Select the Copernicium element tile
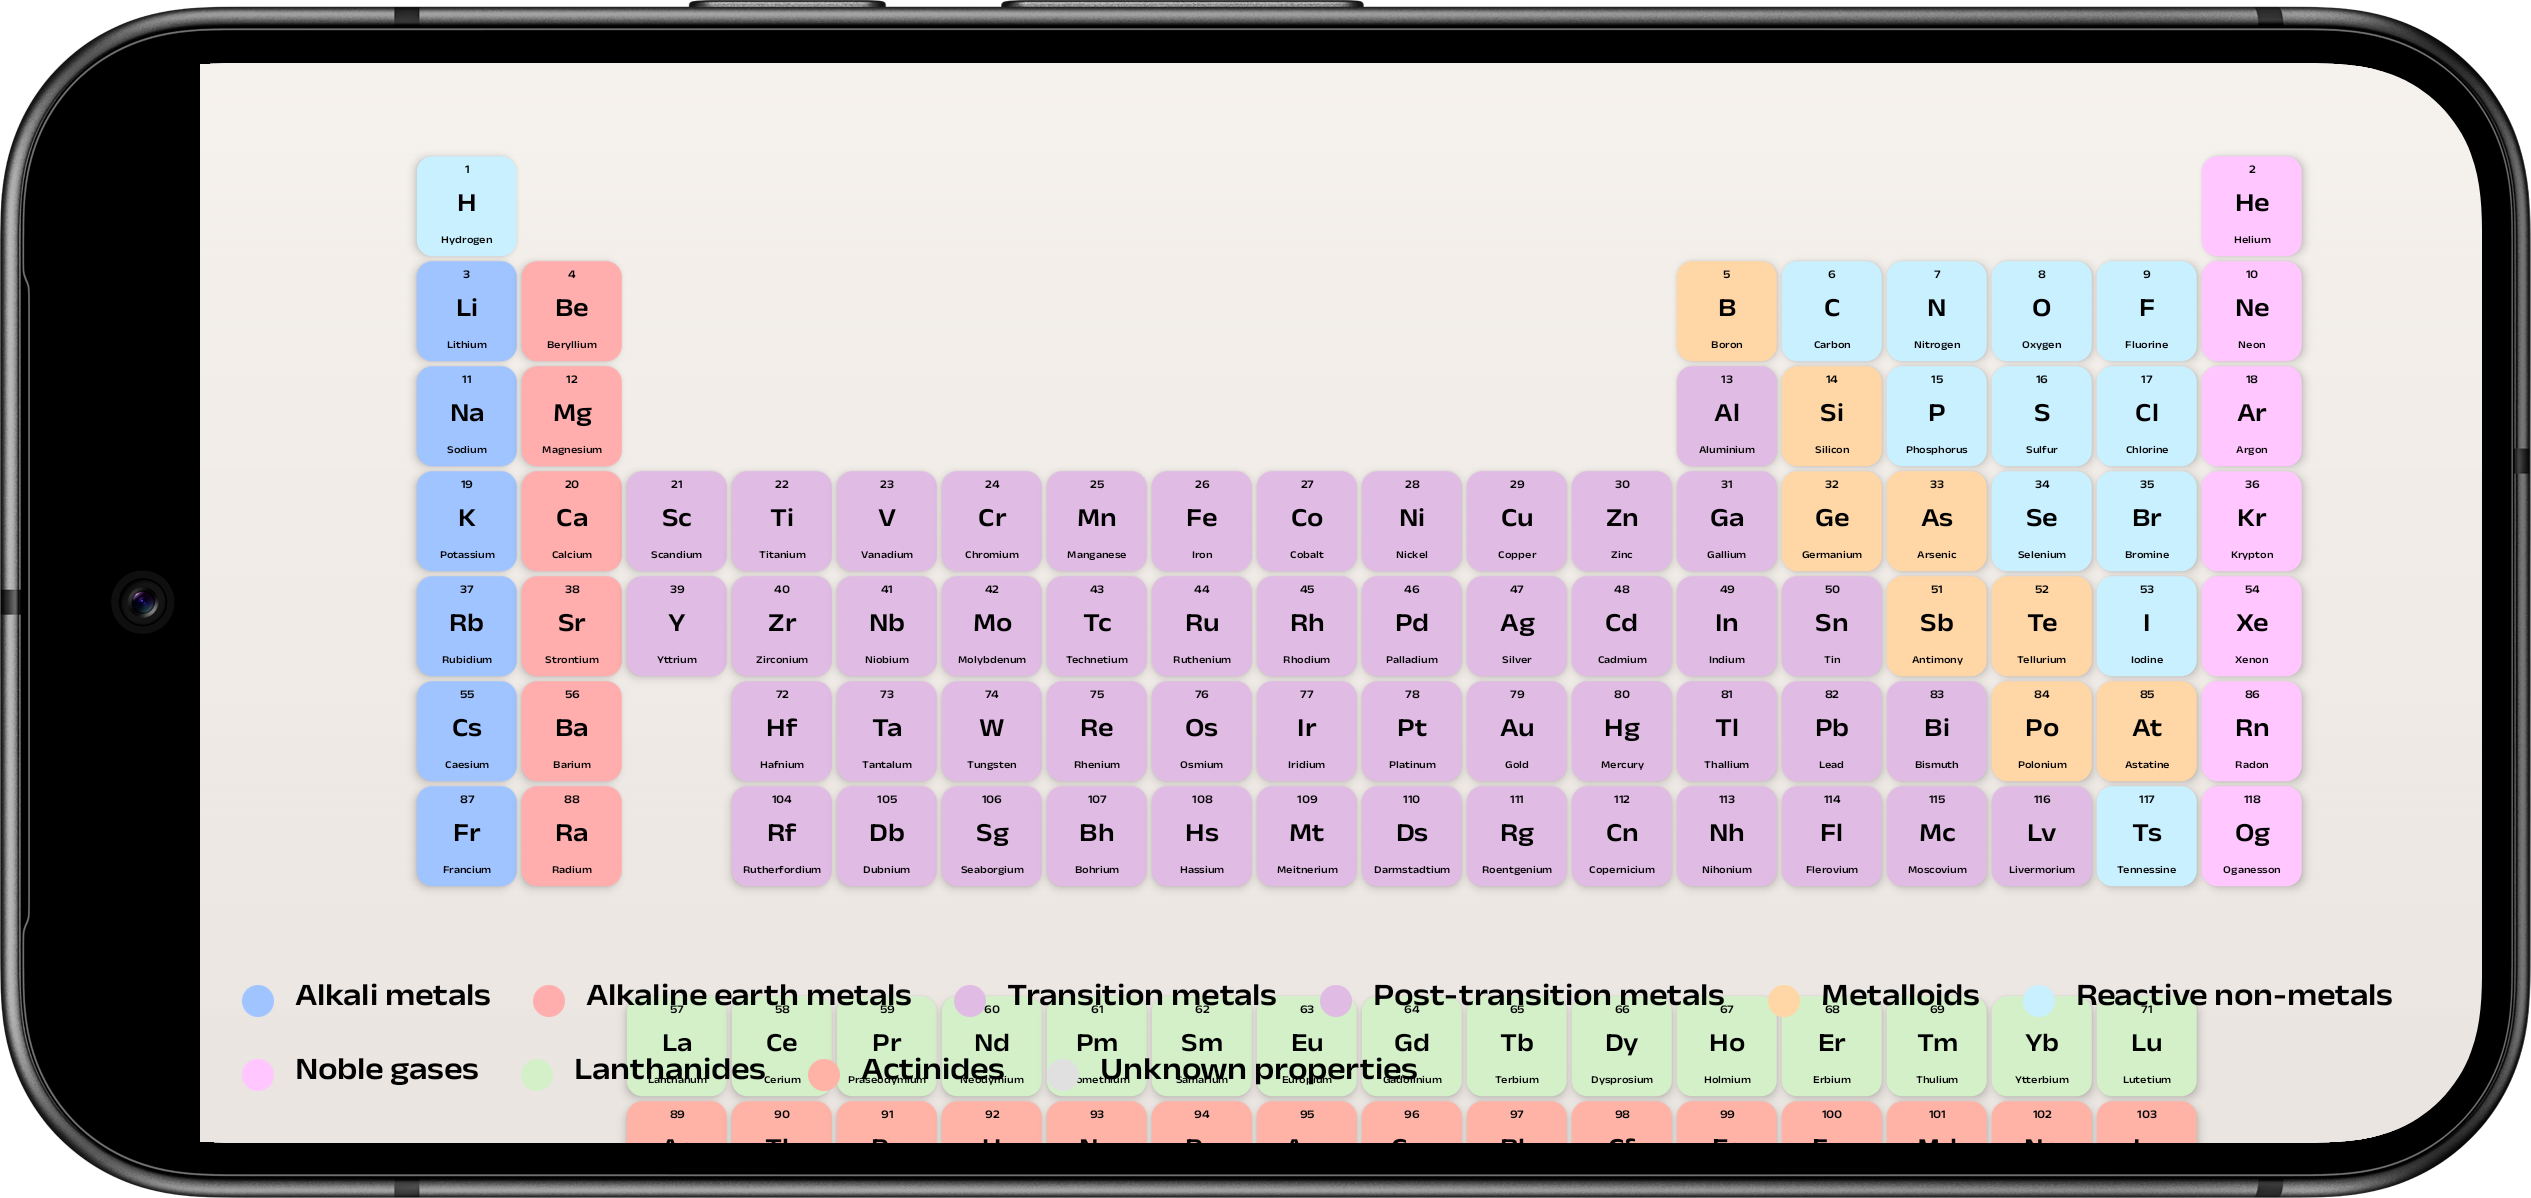This screenshot has height=1198, width=2531. (1621, 836)
